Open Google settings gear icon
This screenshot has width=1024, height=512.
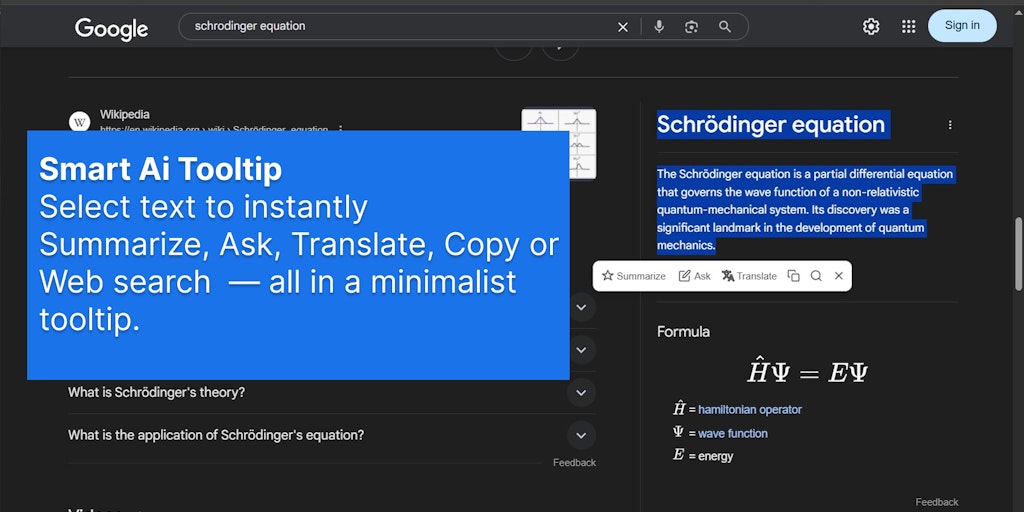tap(871, 26)
